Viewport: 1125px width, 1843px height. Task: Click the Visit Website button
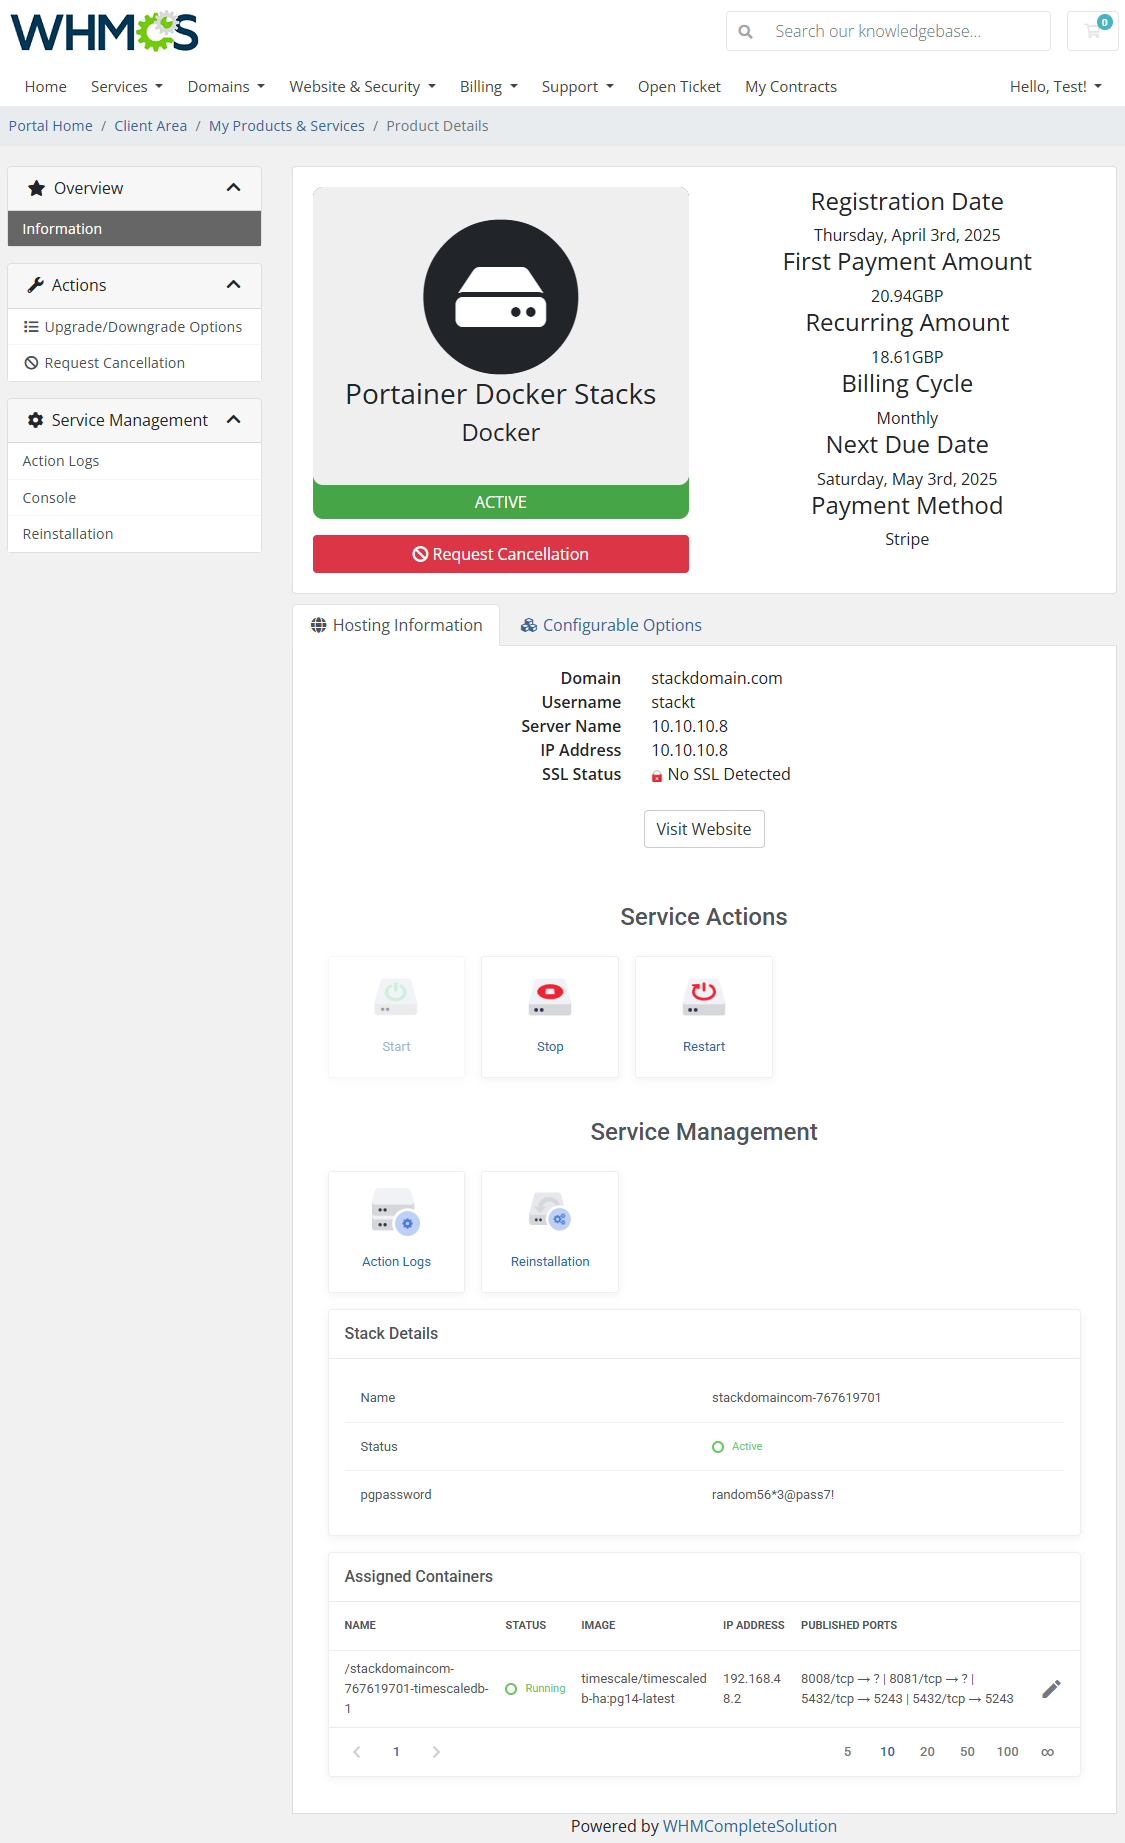[x=704, y=829]
